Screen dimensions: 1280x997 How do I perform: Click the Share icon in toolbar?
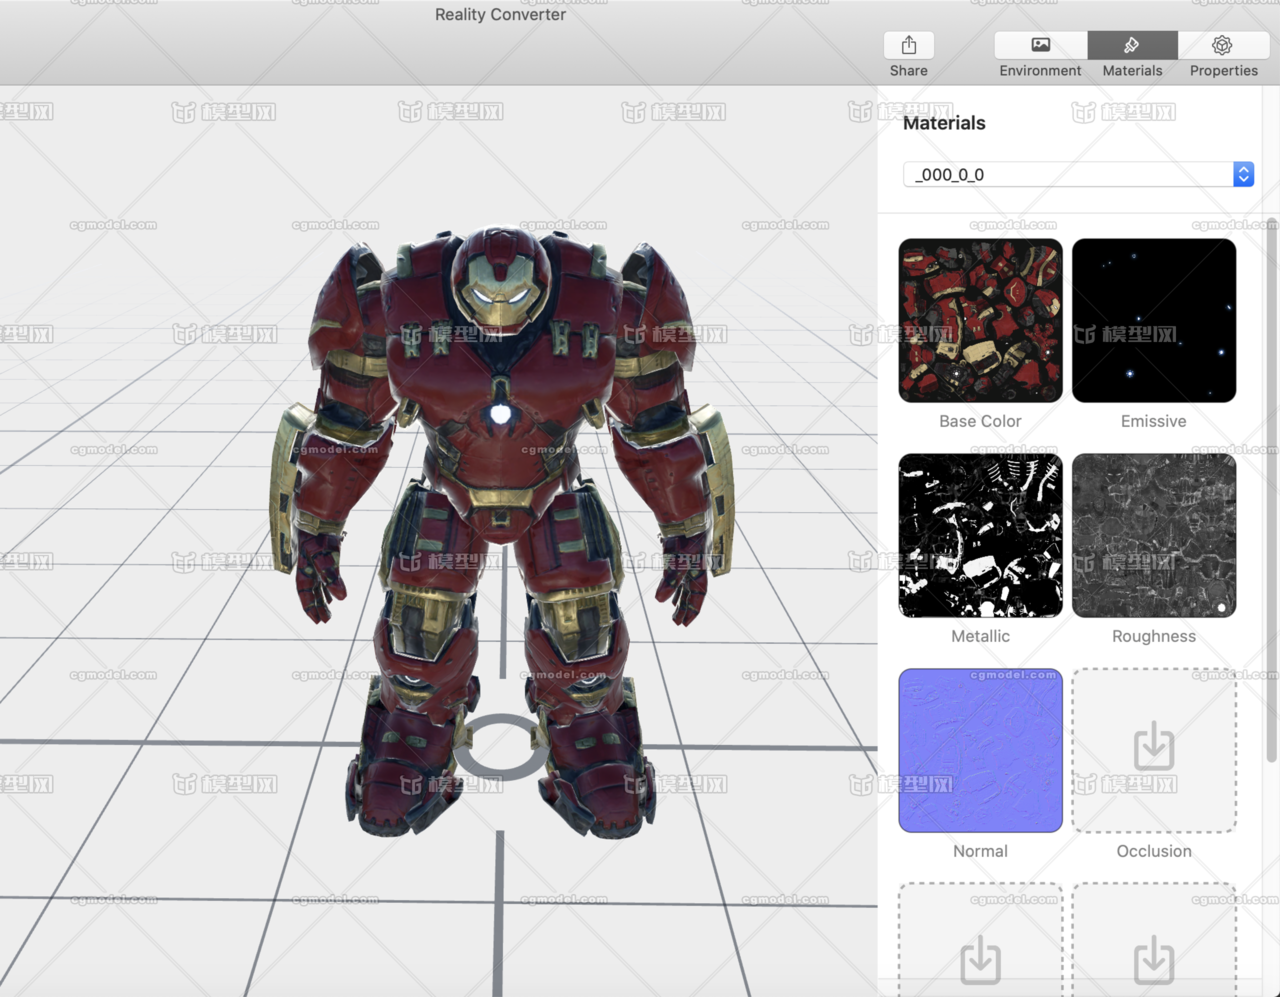tap(908, 45)
